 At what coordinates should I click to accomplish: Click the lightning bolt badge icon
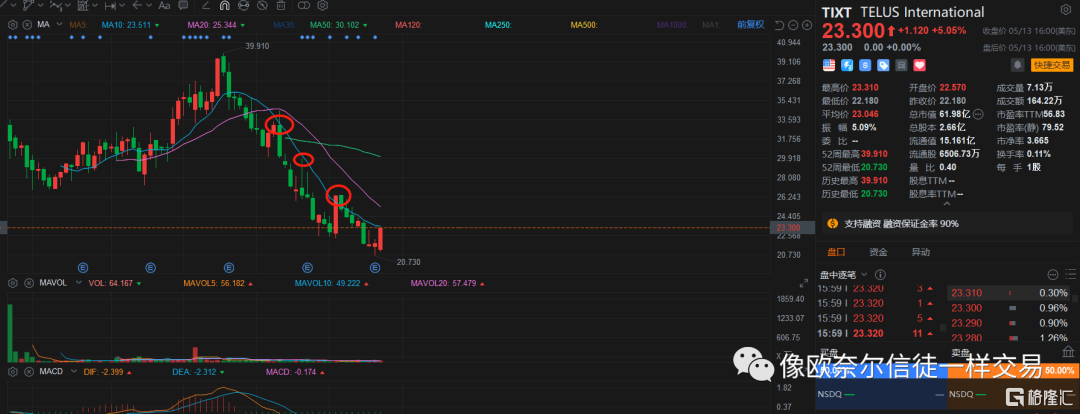[847, 65]
